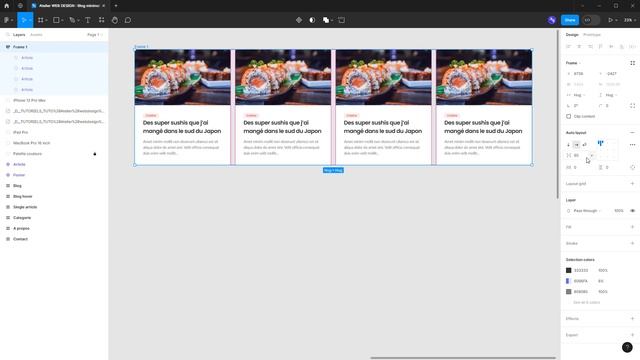Click the 333333 color swatch
Screen dimensions: 640x360
point(569,270)
